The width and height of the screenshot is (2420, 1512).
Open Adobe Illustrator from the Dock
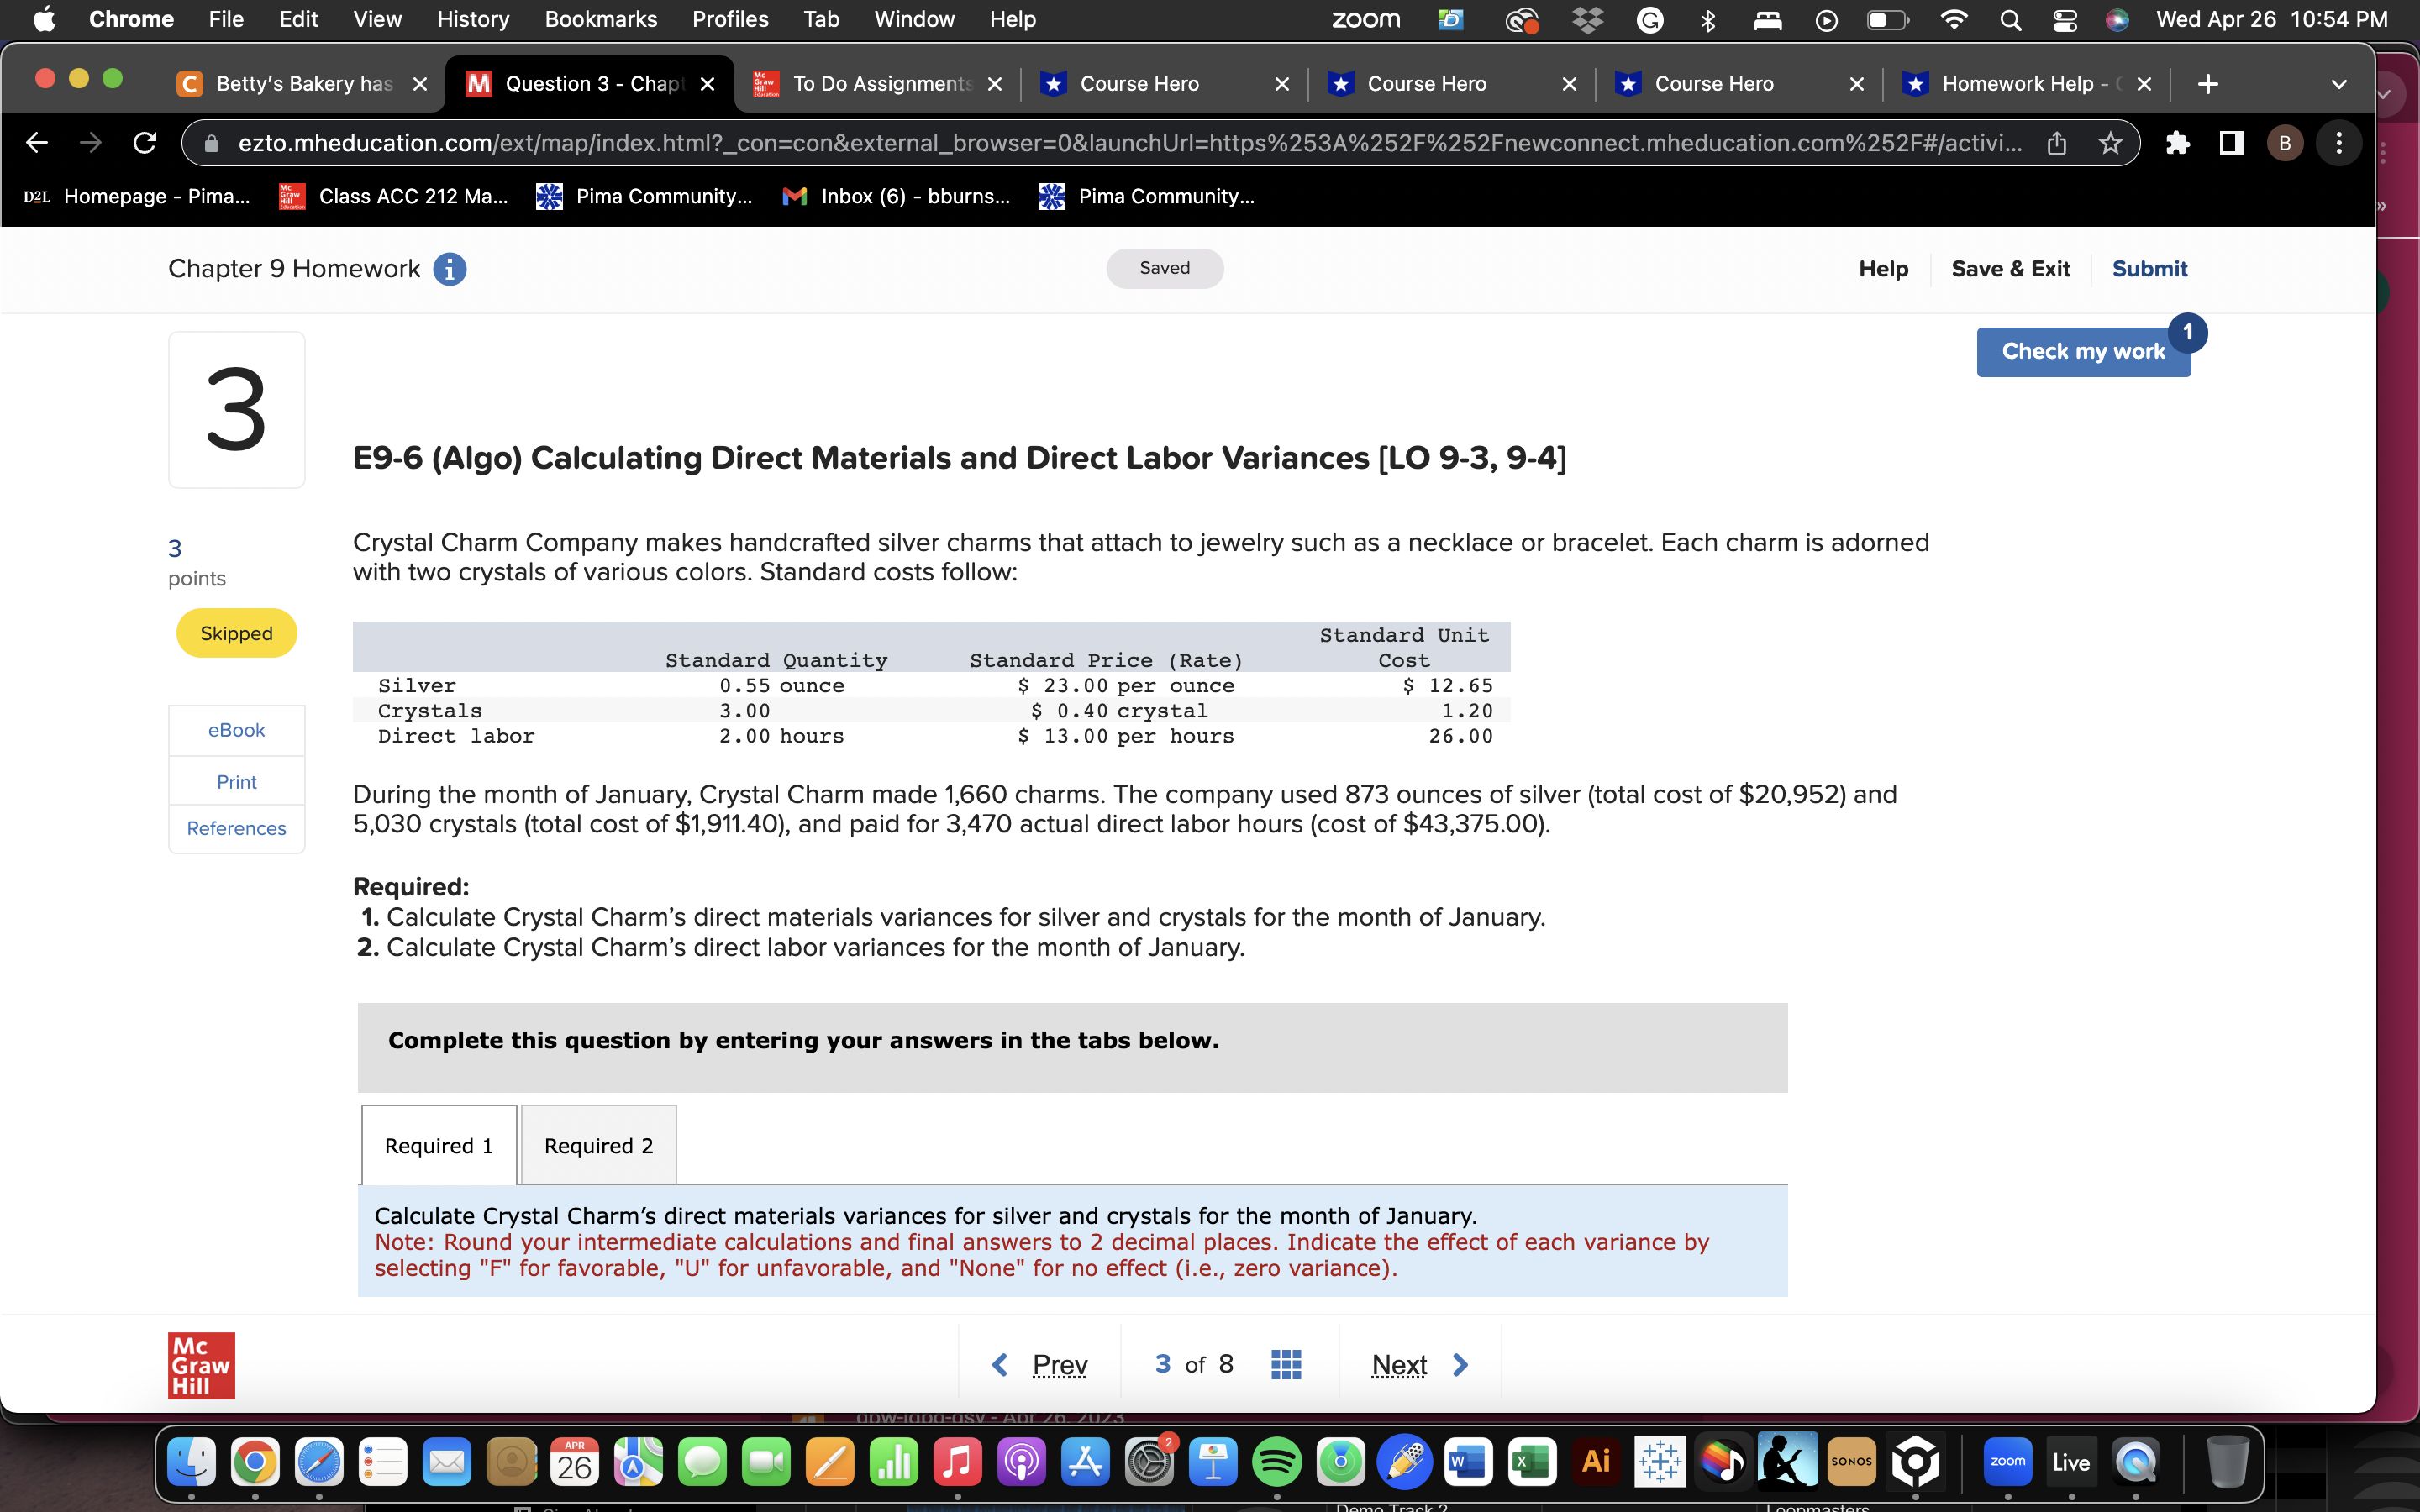pos(1596,1461)
